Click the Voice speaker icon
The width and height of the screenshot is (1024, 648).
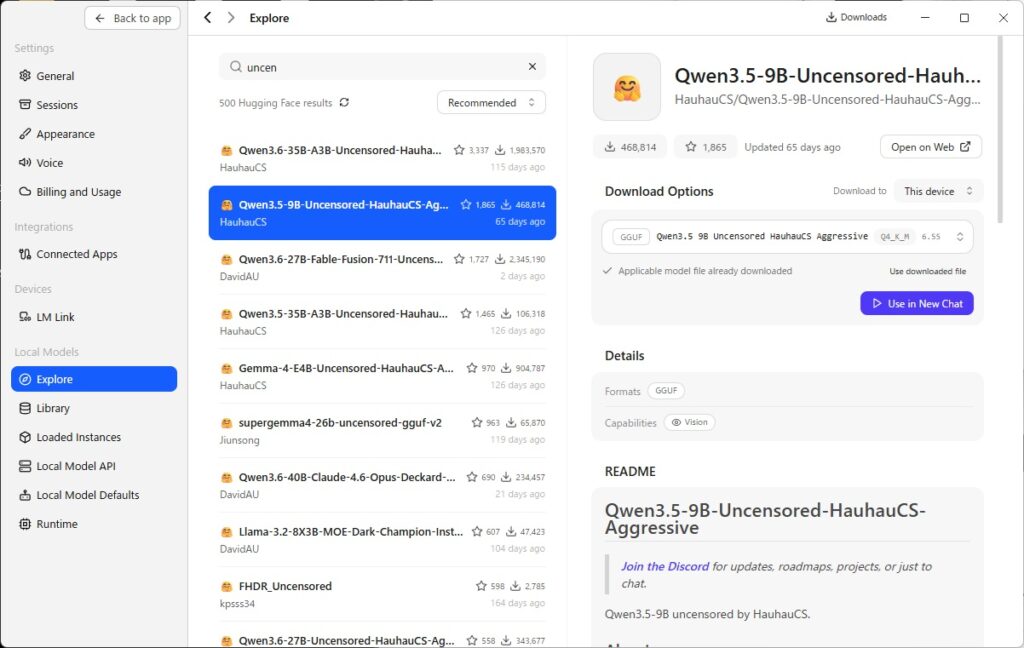[x=25, y=163]
